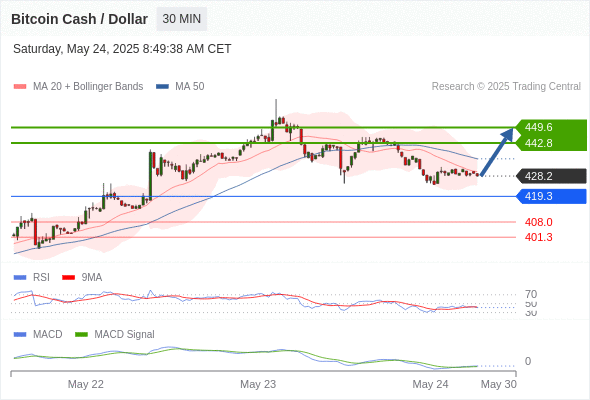Click the 419.3 pivot price label

(x=551, y=196)
